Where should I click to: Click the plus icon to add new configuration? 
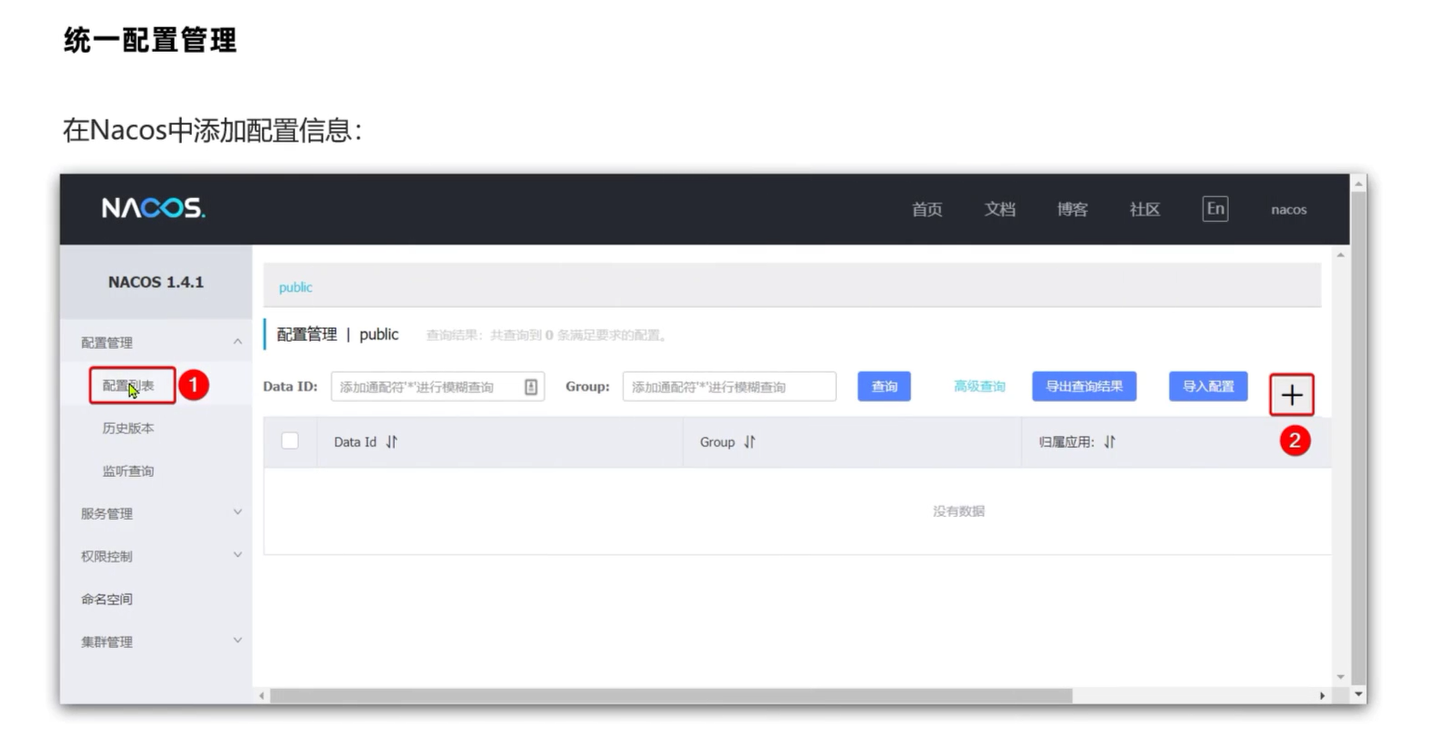coord(1291,394)
